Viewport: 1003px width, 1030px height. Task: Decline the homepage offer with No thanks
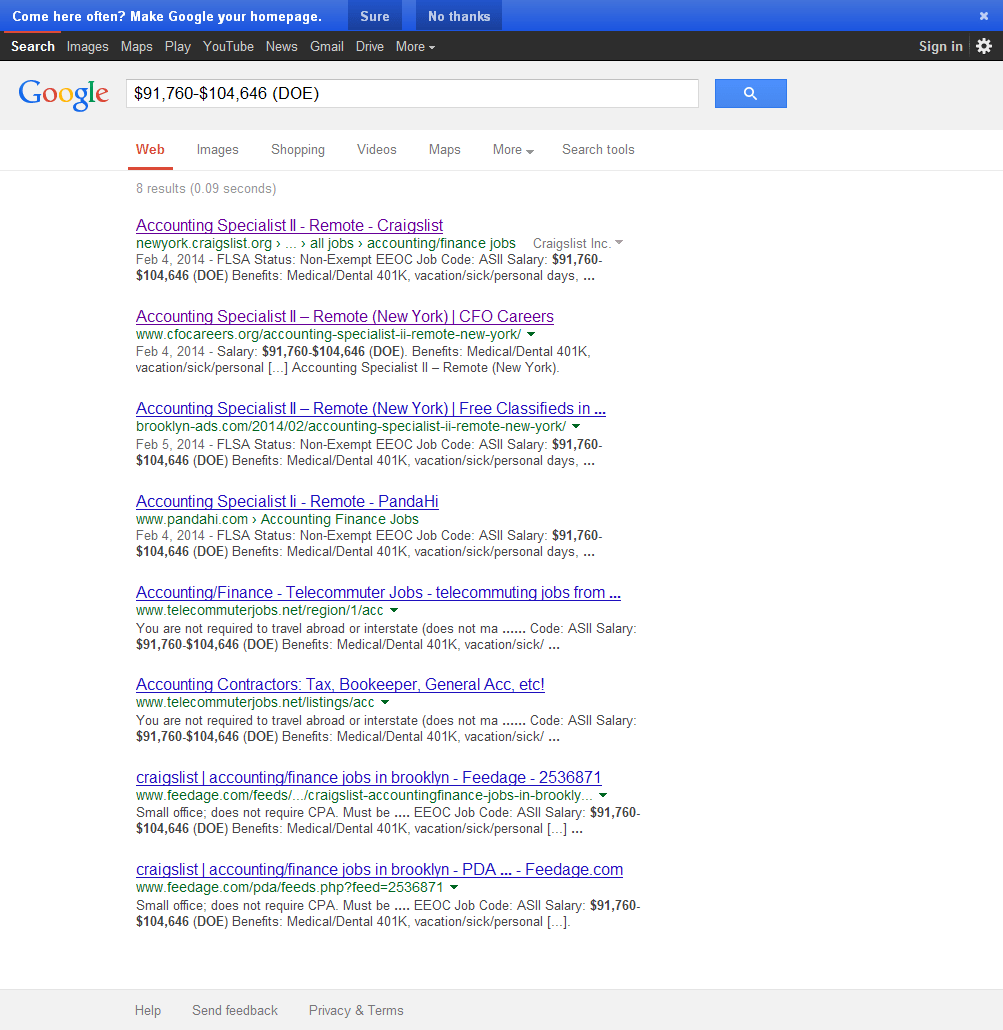(x=458, y=16)
